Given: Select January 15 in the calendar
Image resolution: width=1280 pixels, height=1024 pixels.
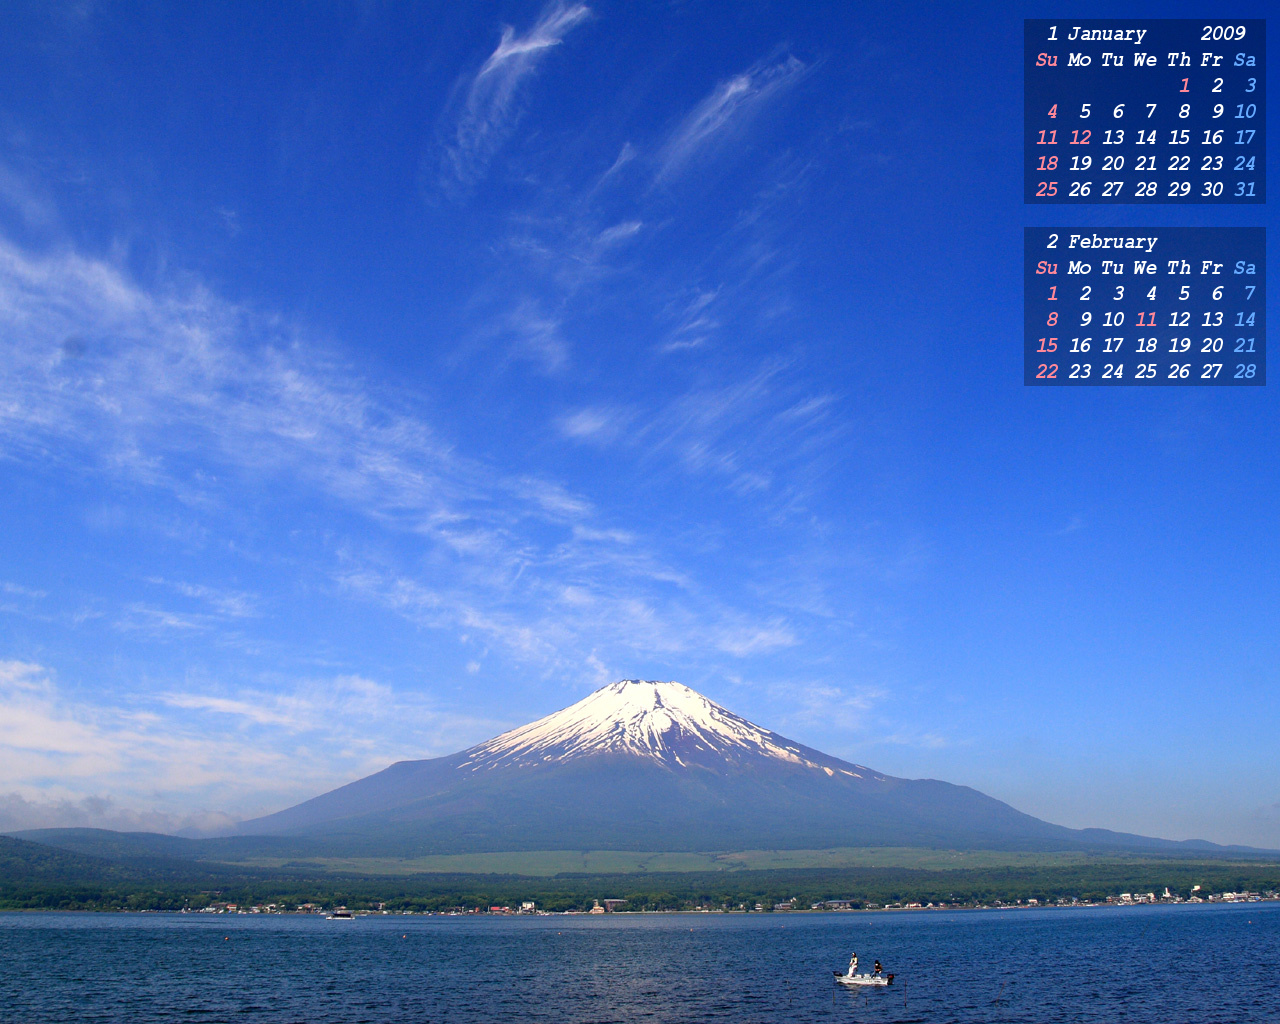Looking at the screenshot, I should pos(1179,138).
